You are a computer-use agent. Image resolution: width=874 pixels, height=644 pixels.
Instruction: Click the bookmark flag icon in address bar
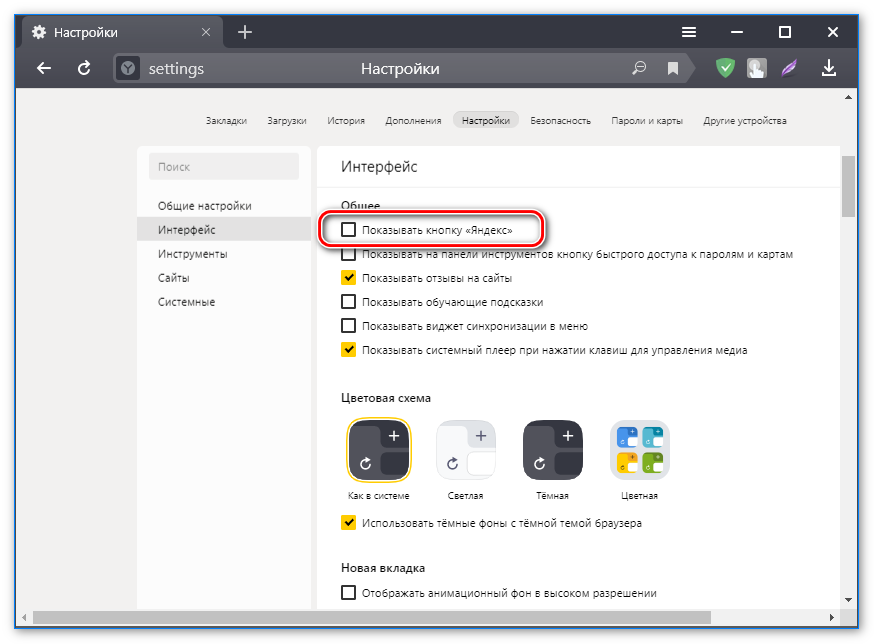673,69
